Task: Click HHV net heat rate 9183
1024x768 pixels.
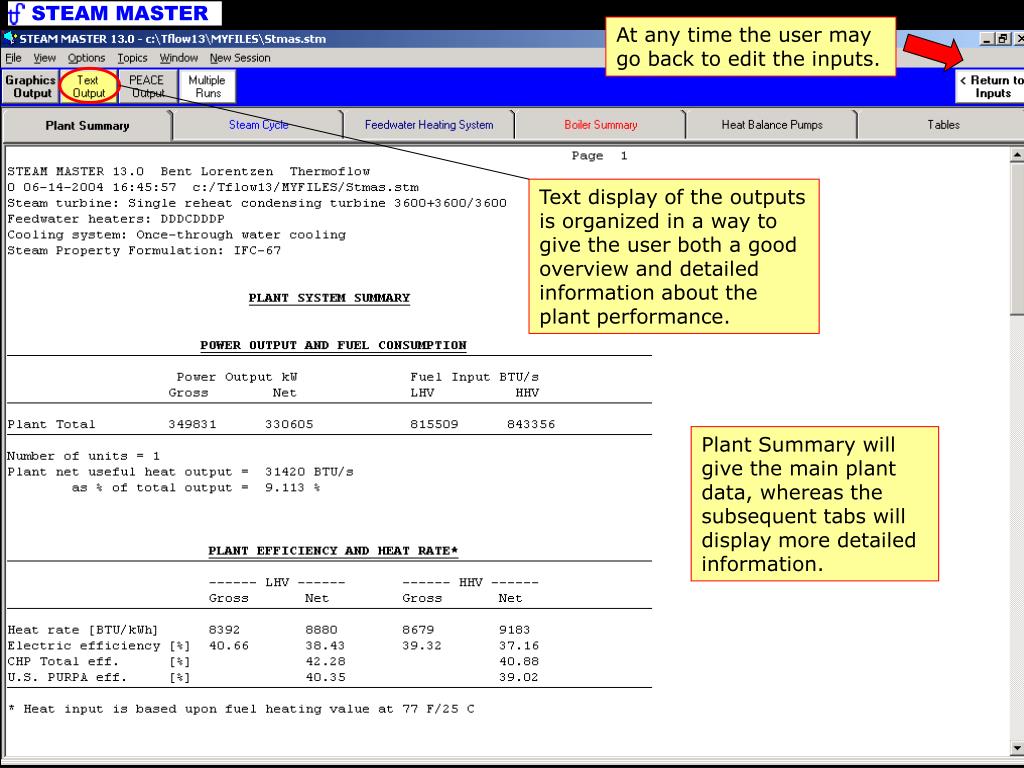Action: pyautogui.click(x=515, y=630)
